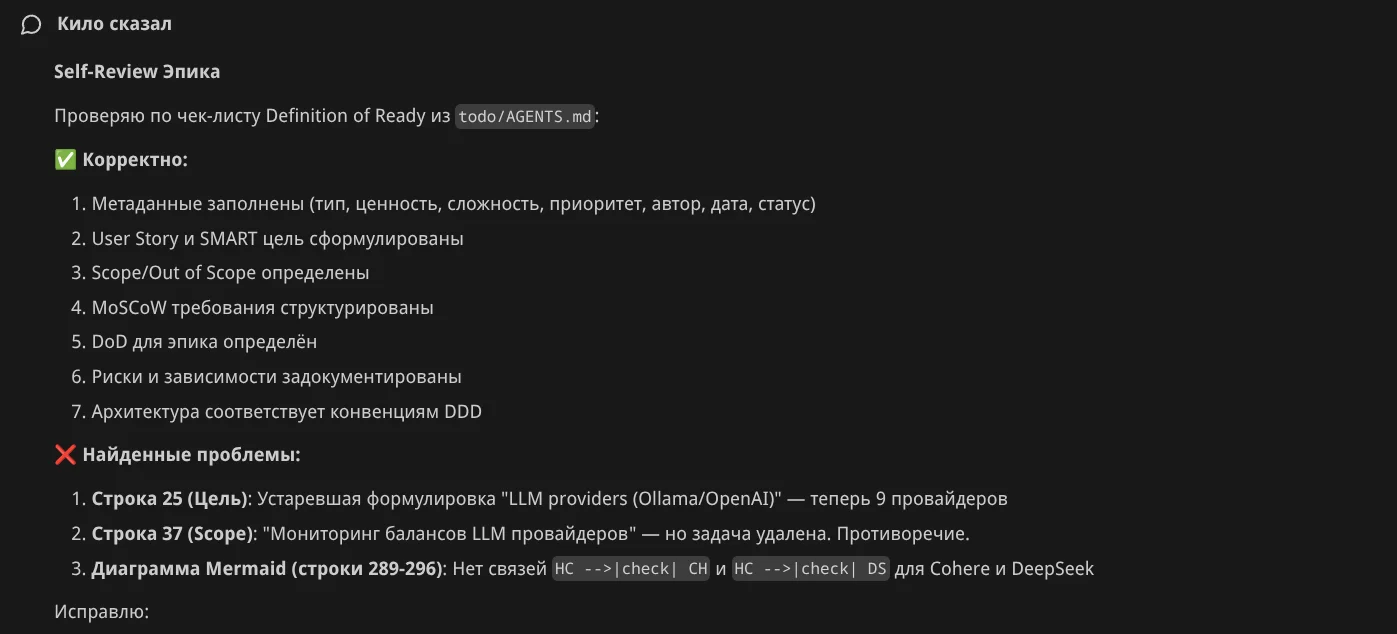Click the green checkmark emoji before Корректно

point(65,160)
